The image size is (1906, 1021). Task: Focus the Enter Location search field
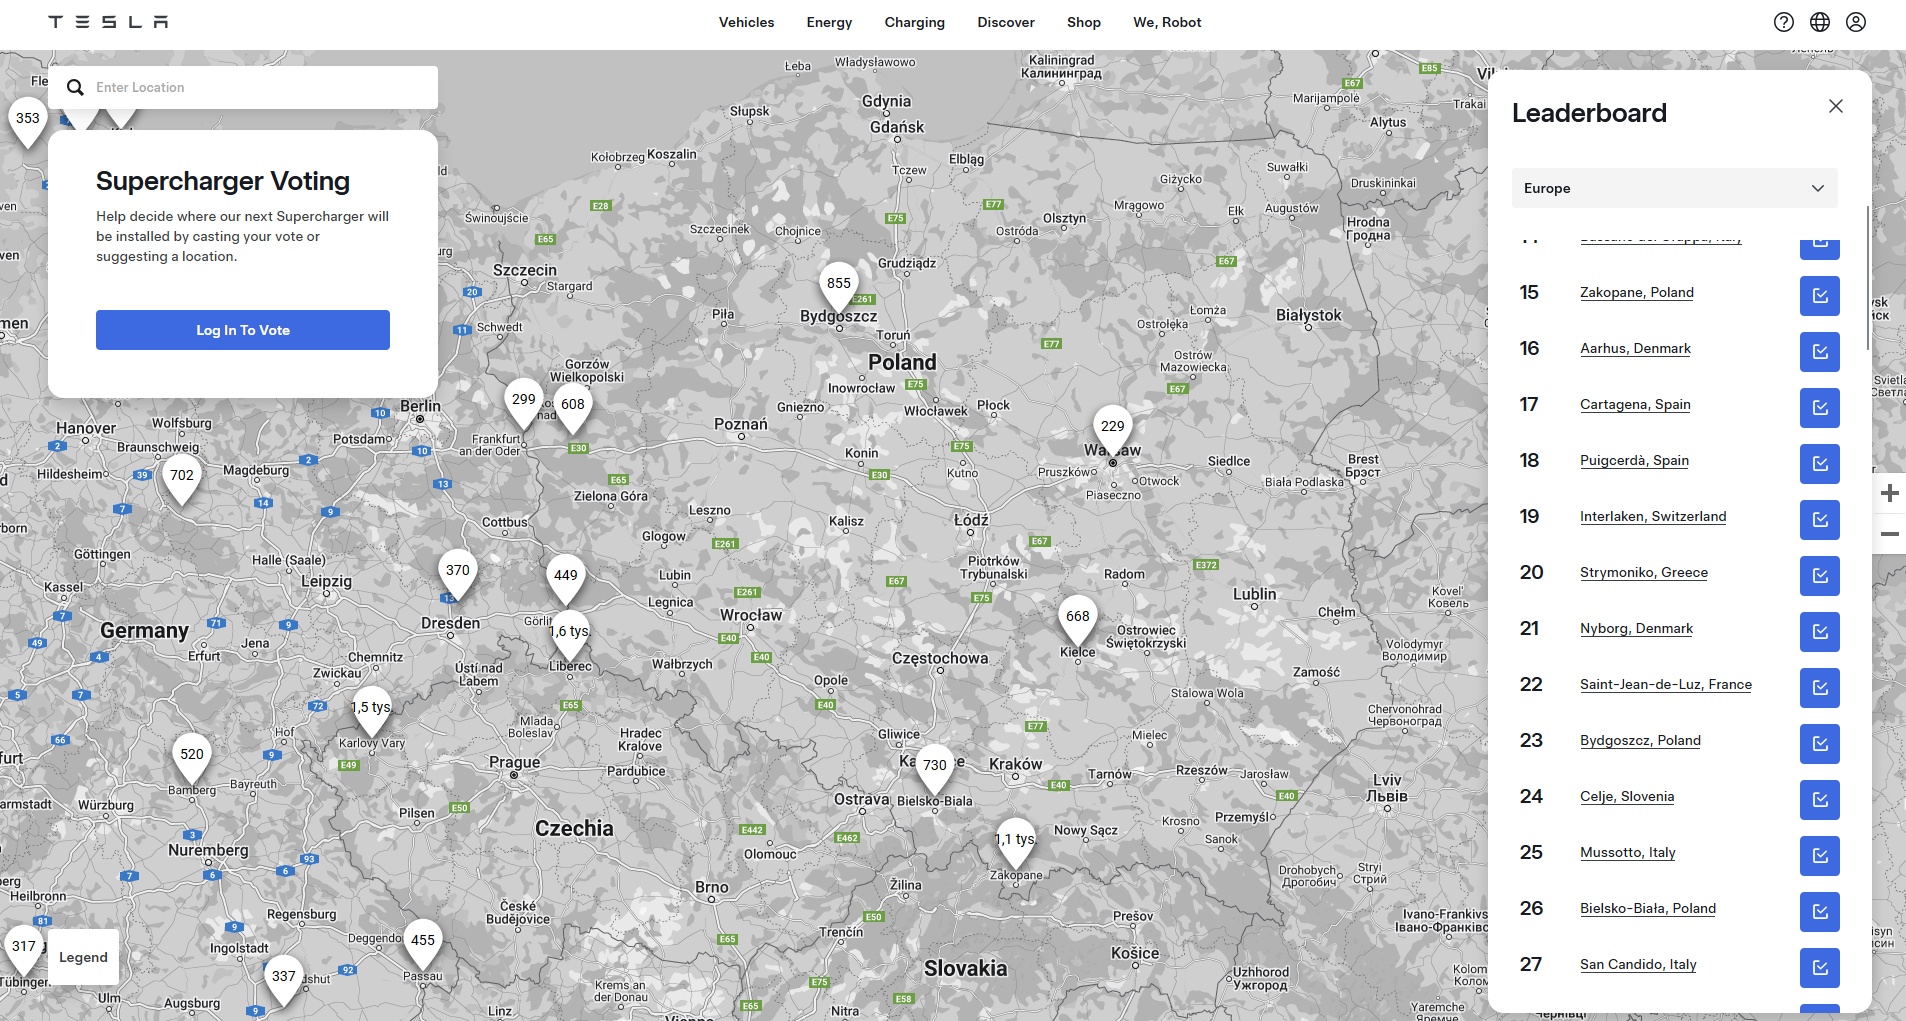pyautogui.click(x=243, y=88)
